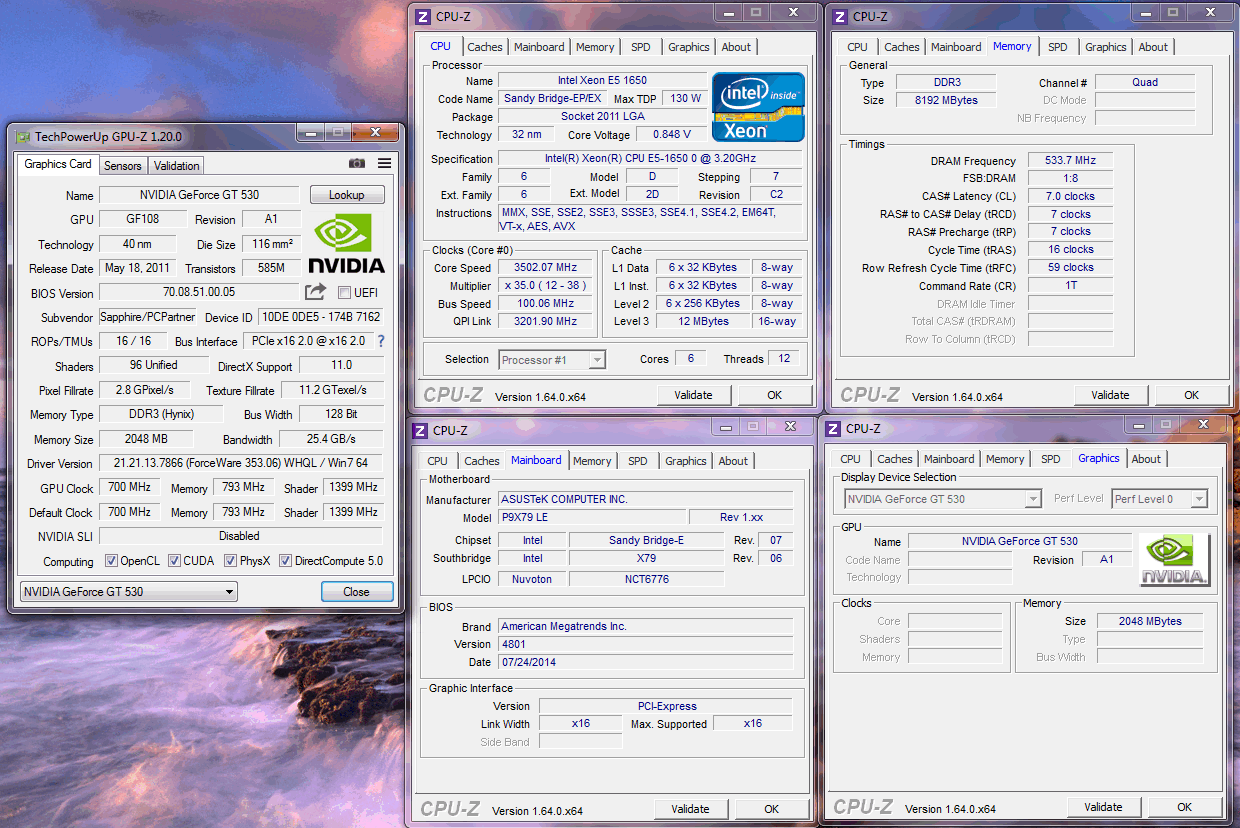Open the Perf Level dropdown
This screenshot has height=828, width=1240.
click(x=1159, y=499)
